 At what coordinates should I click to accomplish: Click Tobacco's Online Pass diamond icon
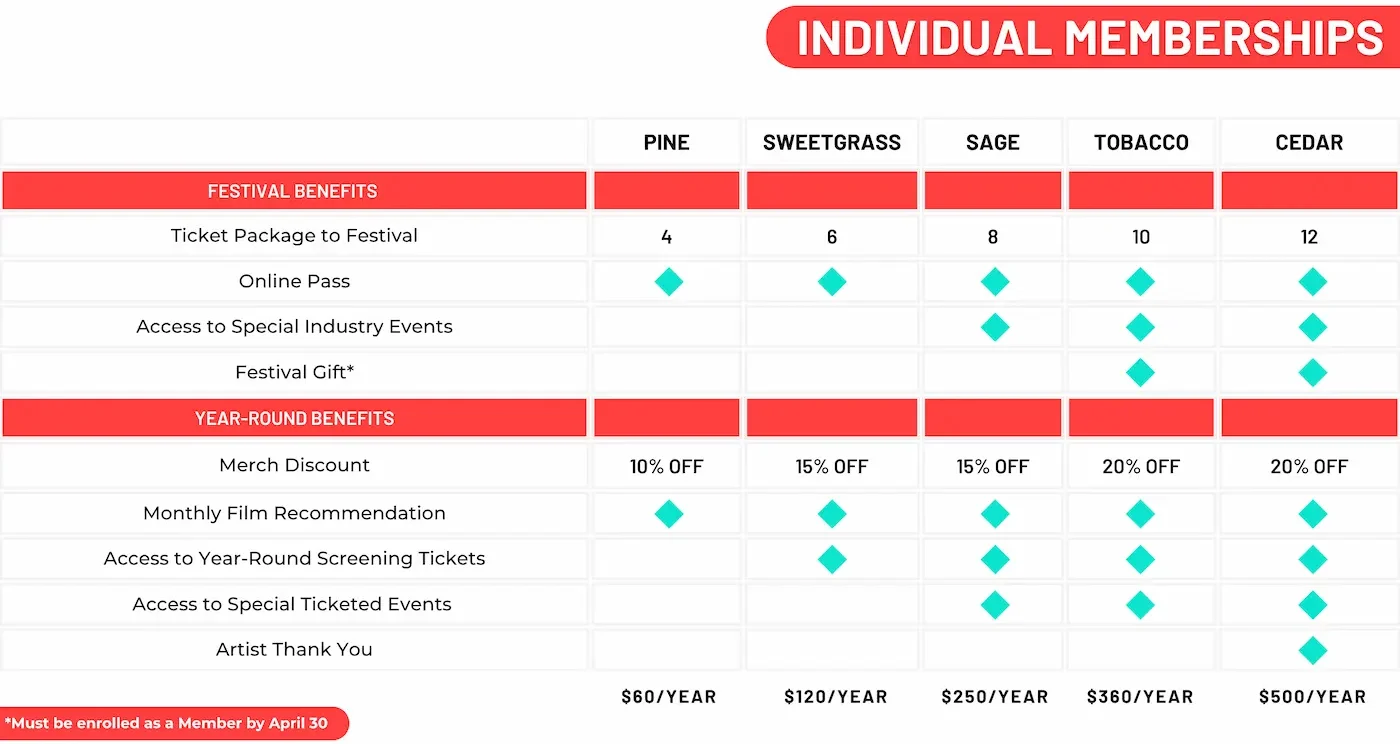(x=1140, y=282)
